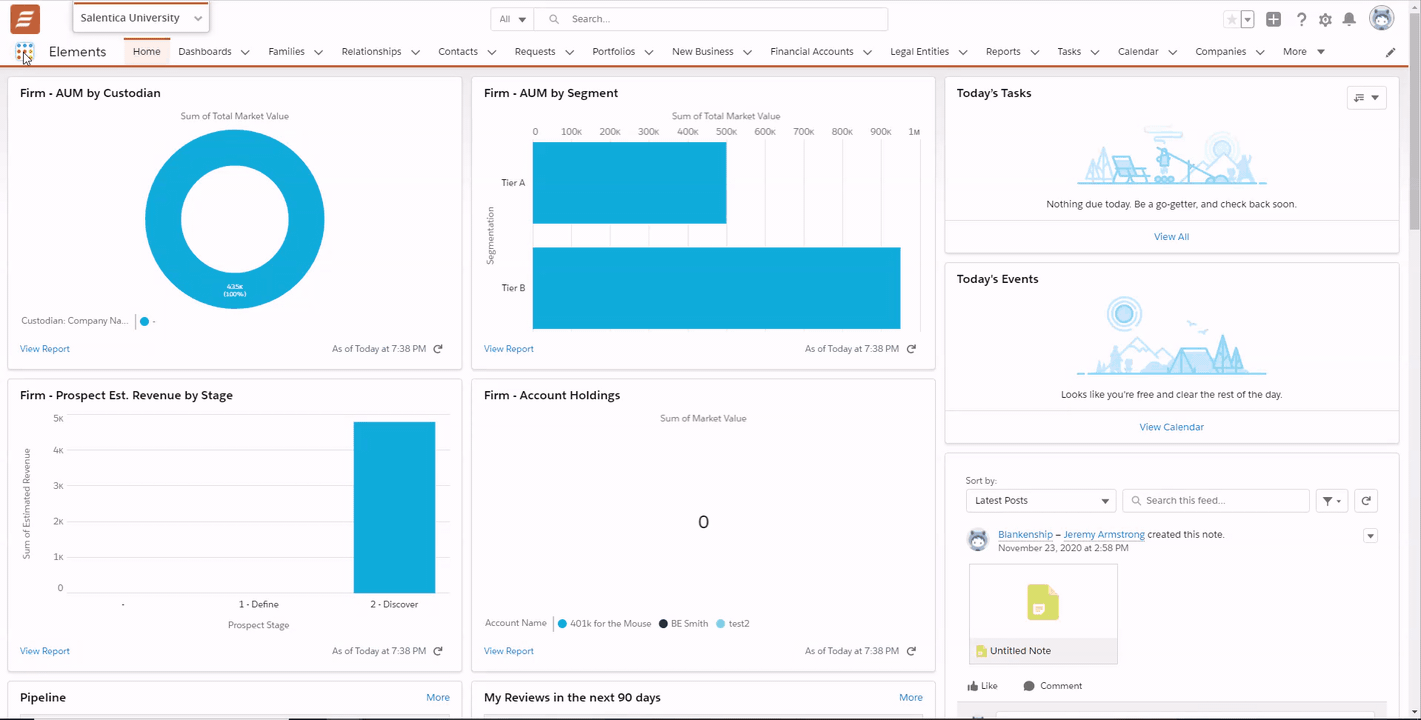Screen dimensions: 1421x720
Task: Open the Latest Posts sort dropdown
Action: [x=1040, y=501]
